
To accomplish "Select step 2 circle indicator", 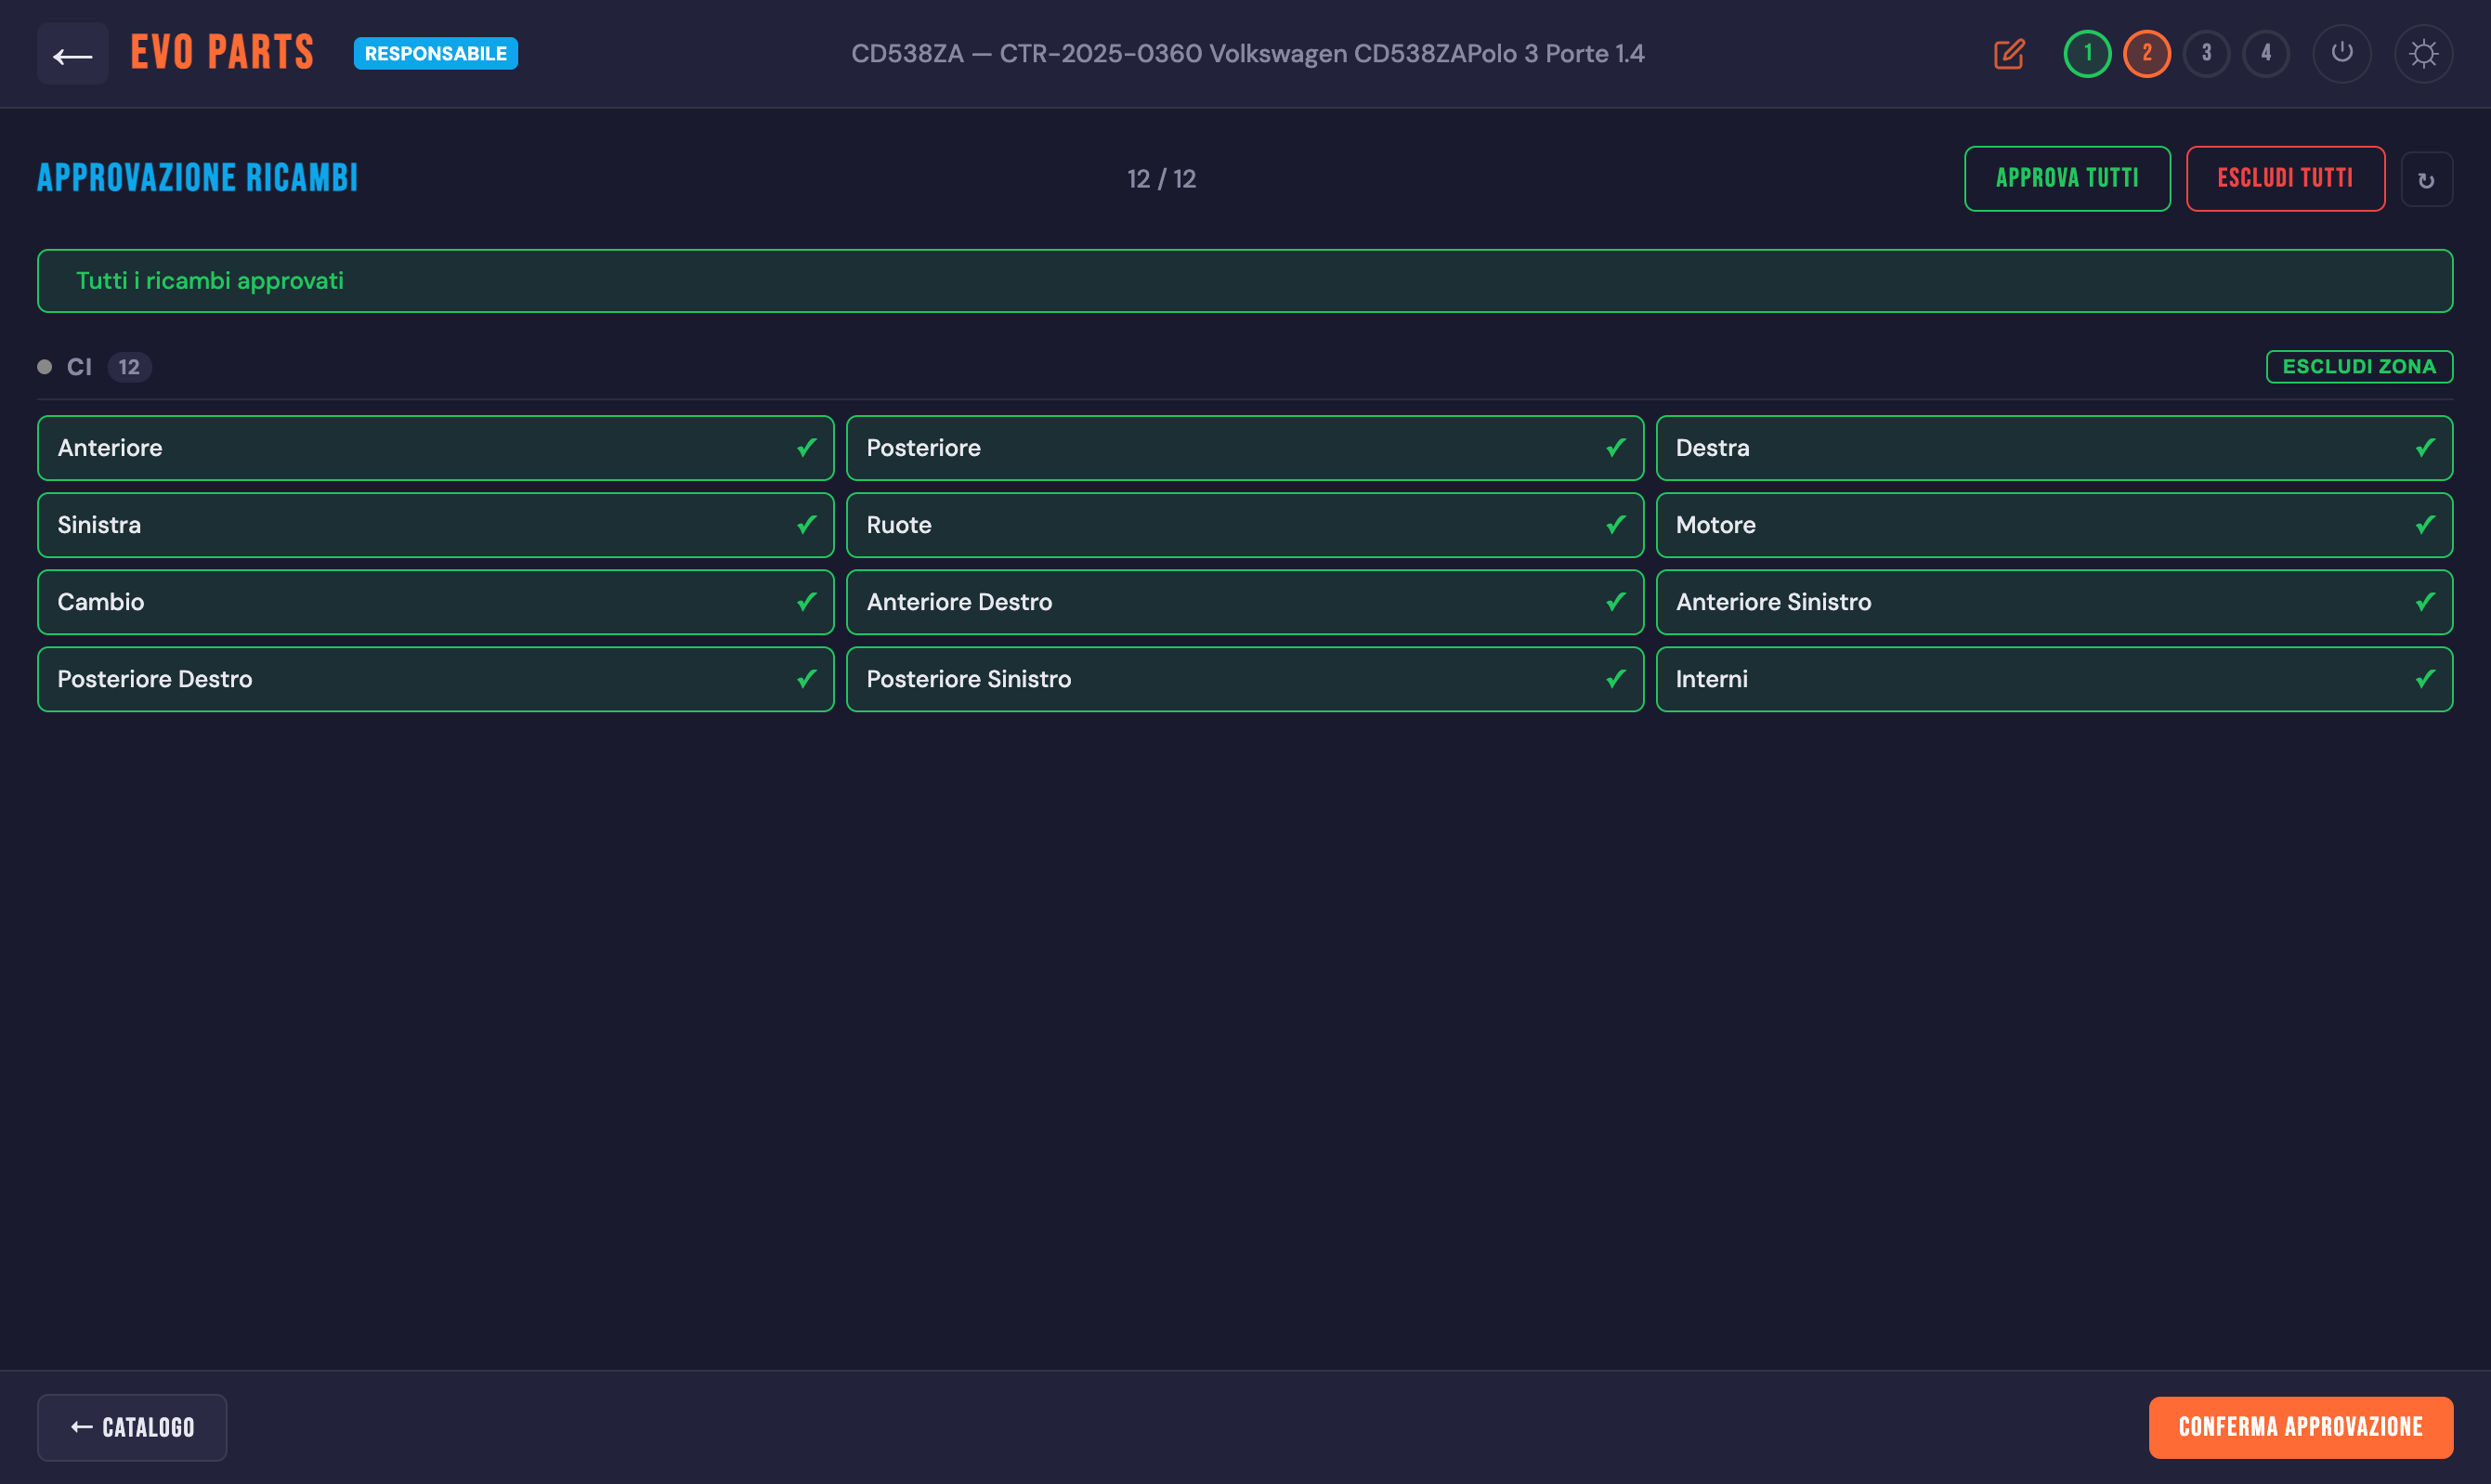I will [x=2146, y=54].
